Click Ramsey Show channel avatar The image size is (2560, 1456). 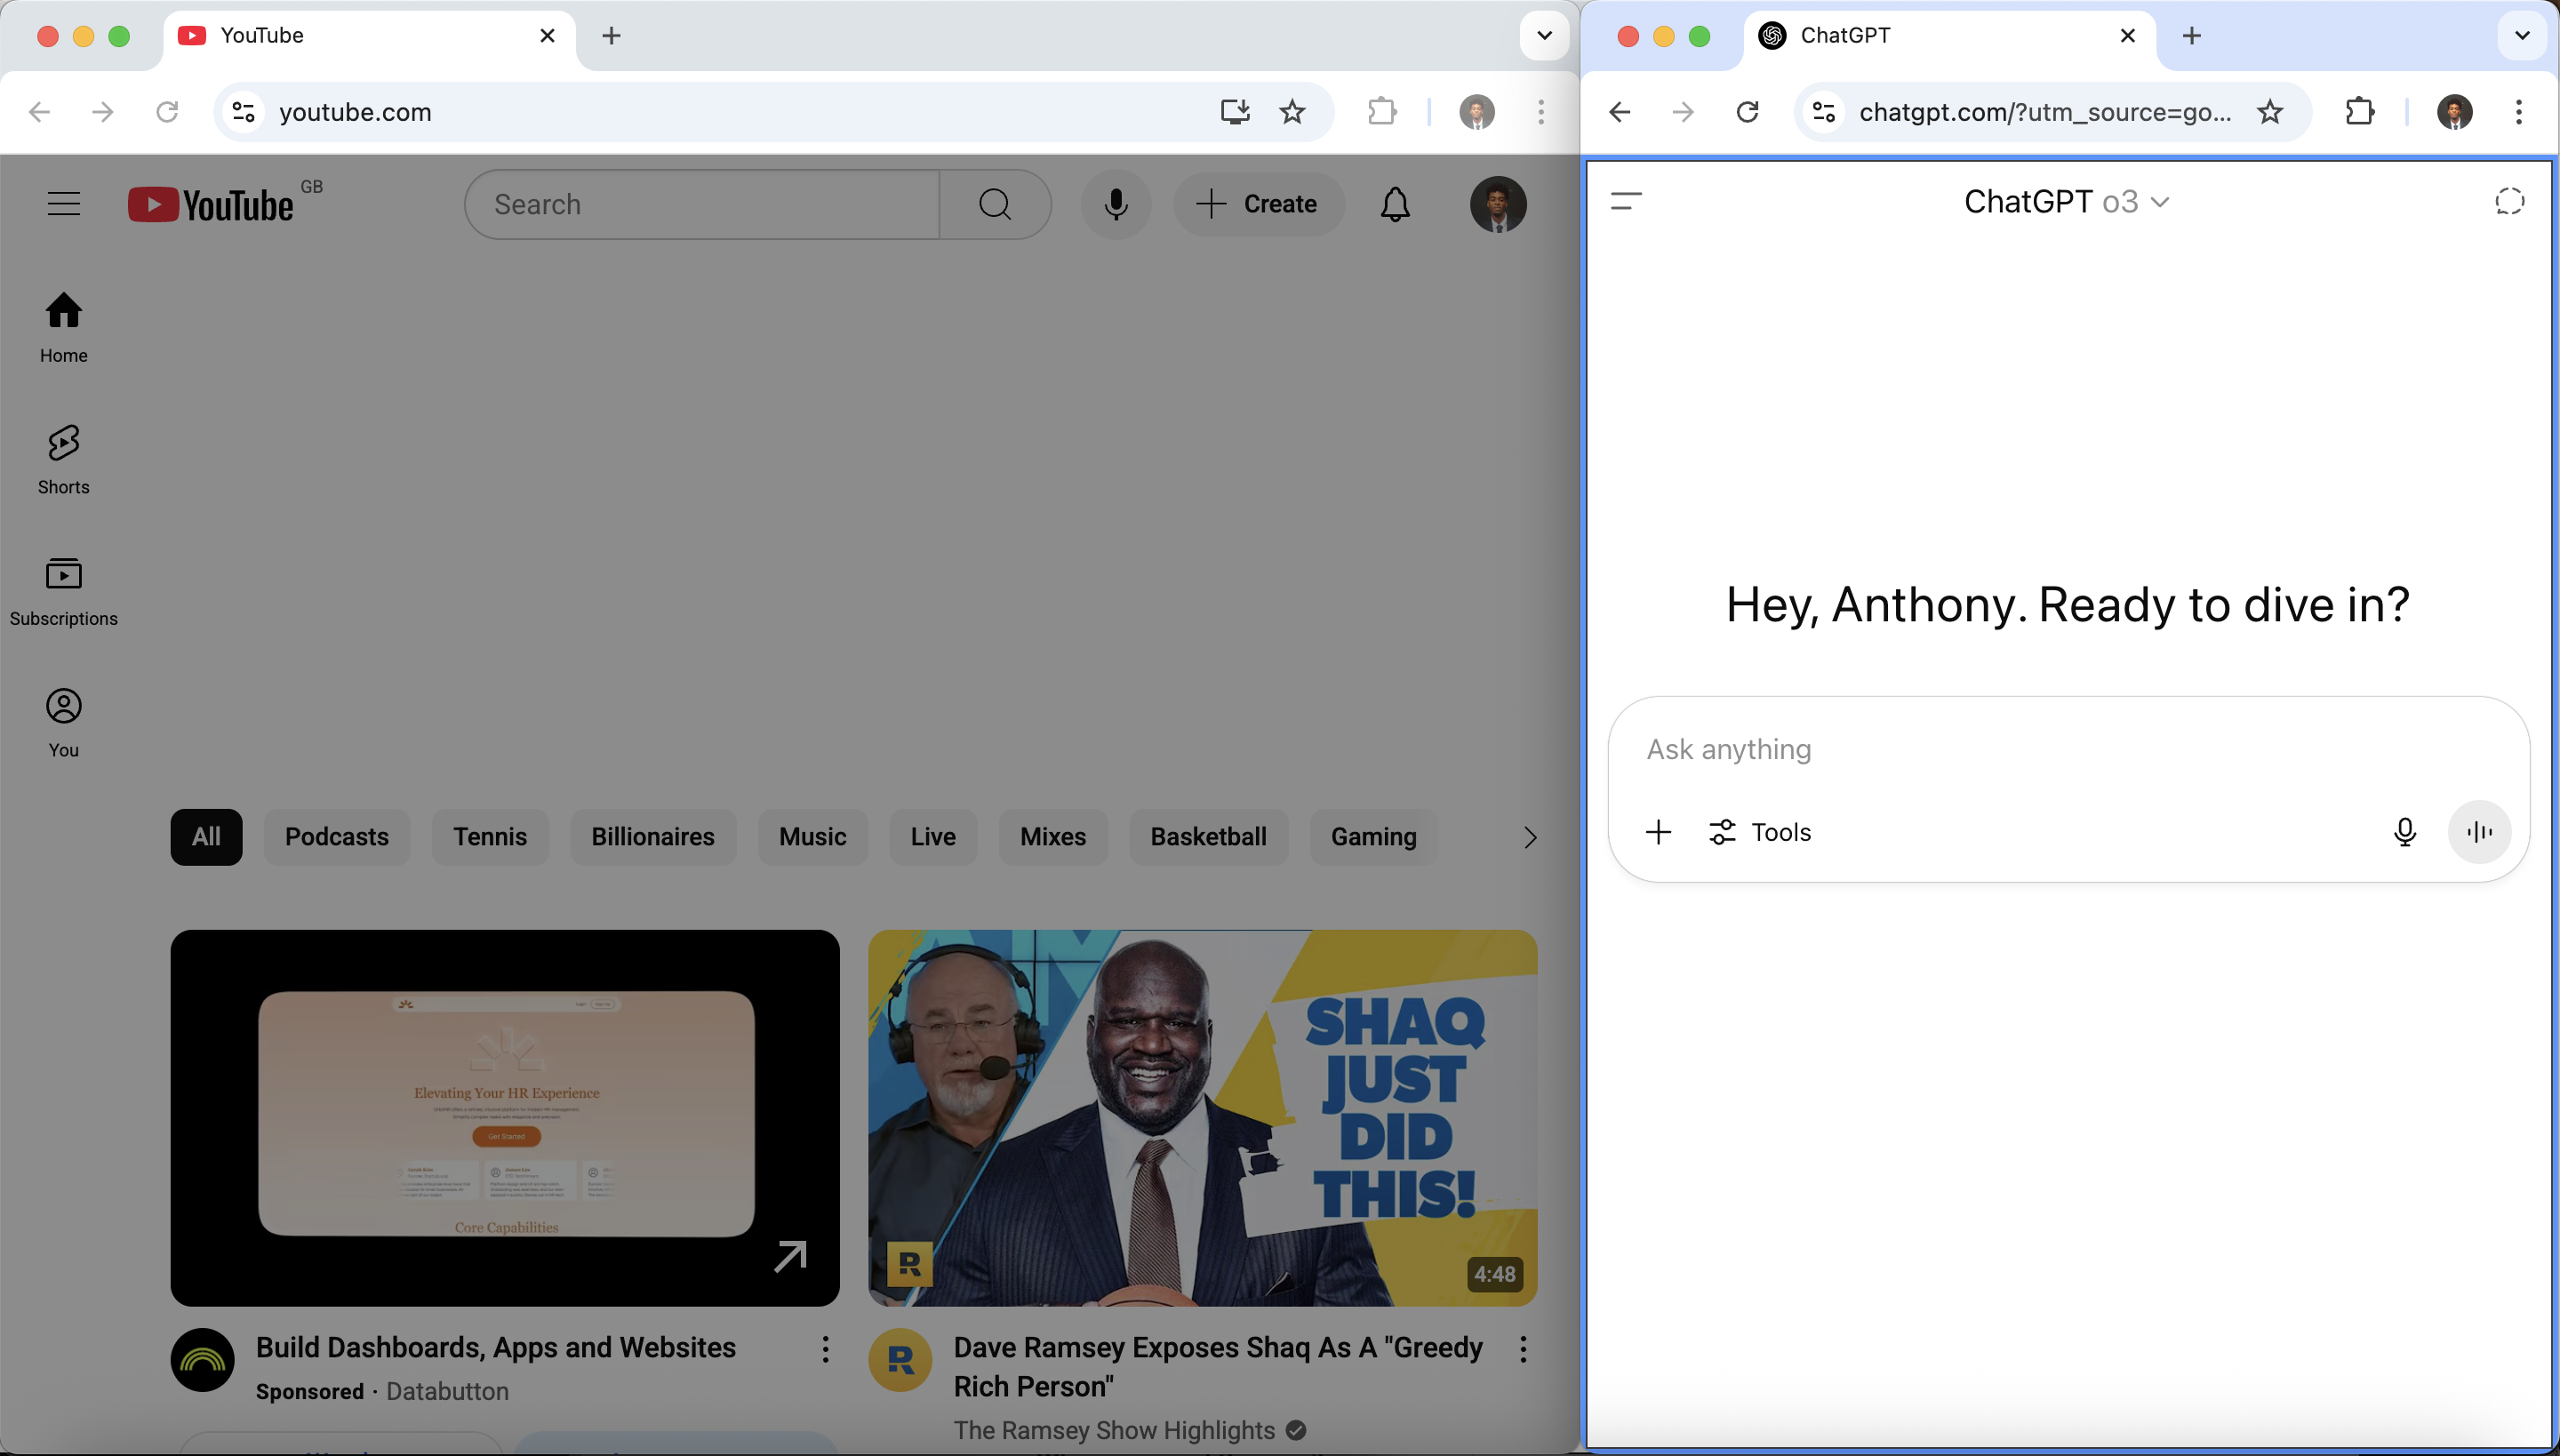[900, 1360]
